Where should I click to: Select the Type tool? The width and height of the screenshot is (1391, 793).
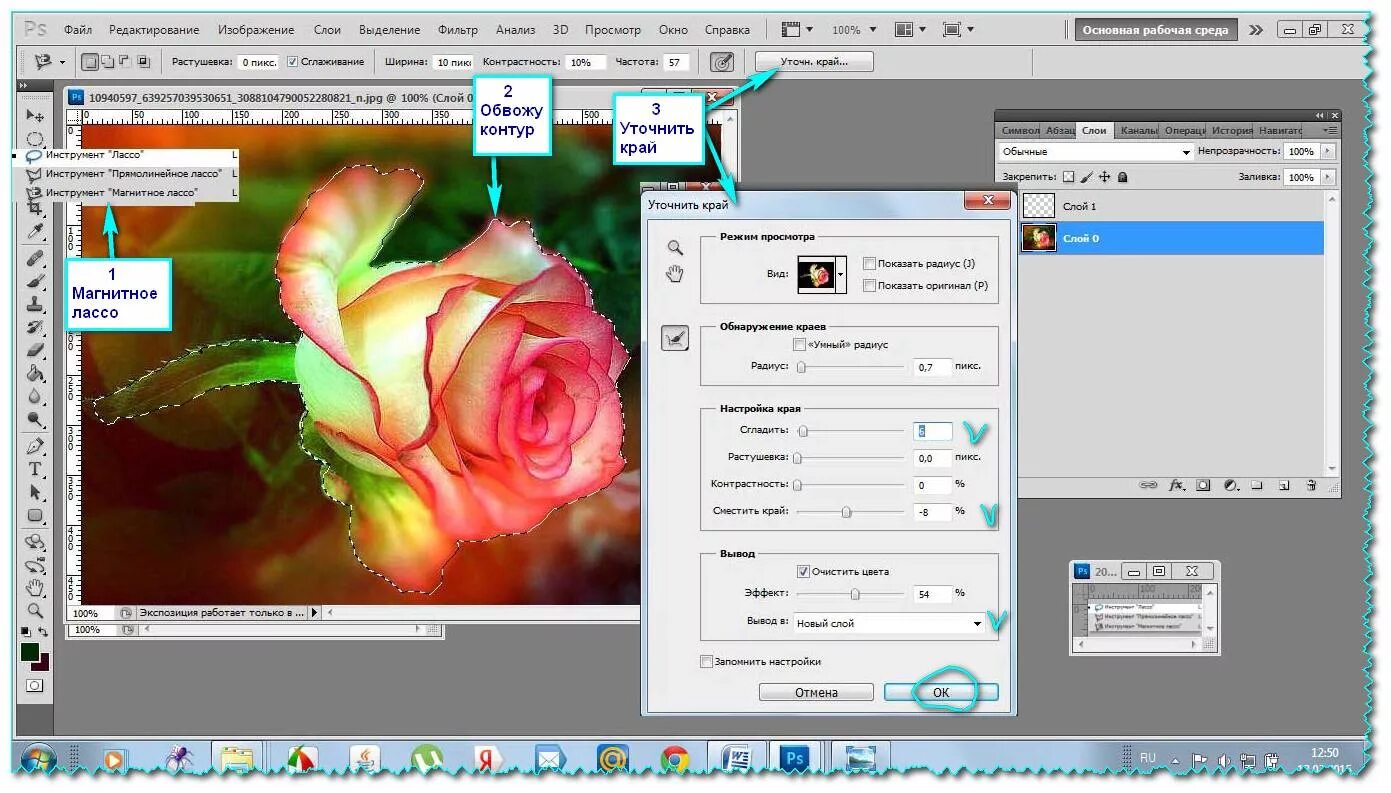point(35,469)
